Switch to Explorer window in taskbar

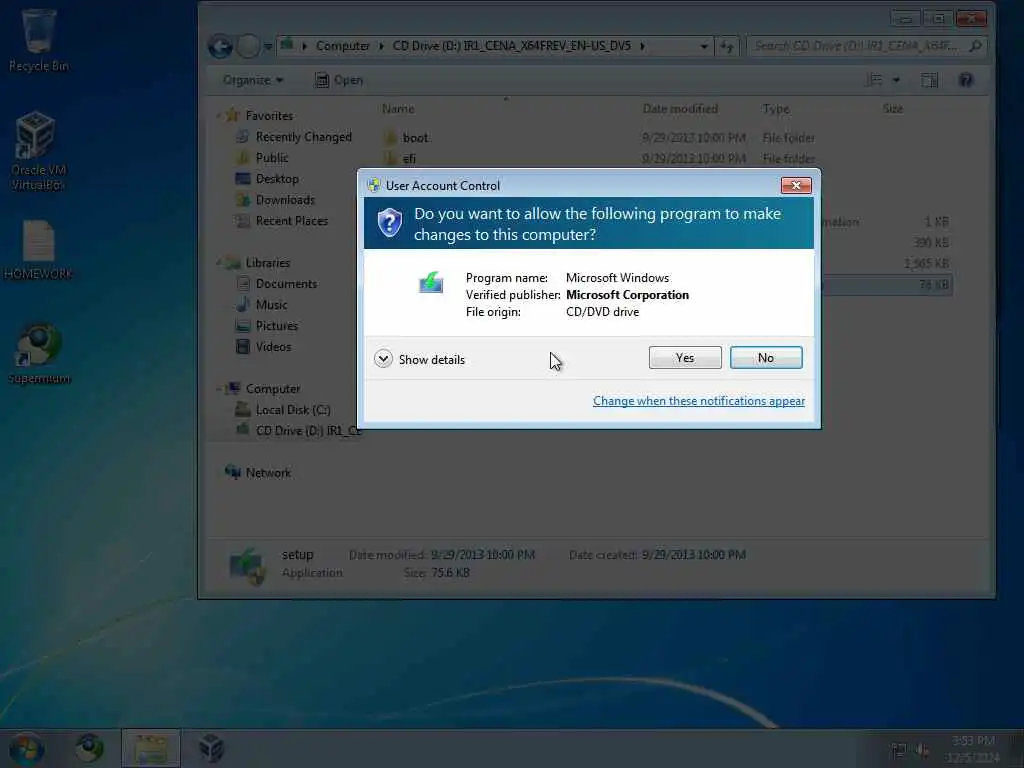point(151,749)
